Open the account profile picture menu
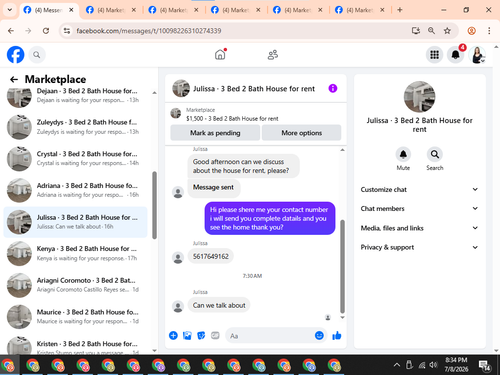 click(x=477, y=55)
